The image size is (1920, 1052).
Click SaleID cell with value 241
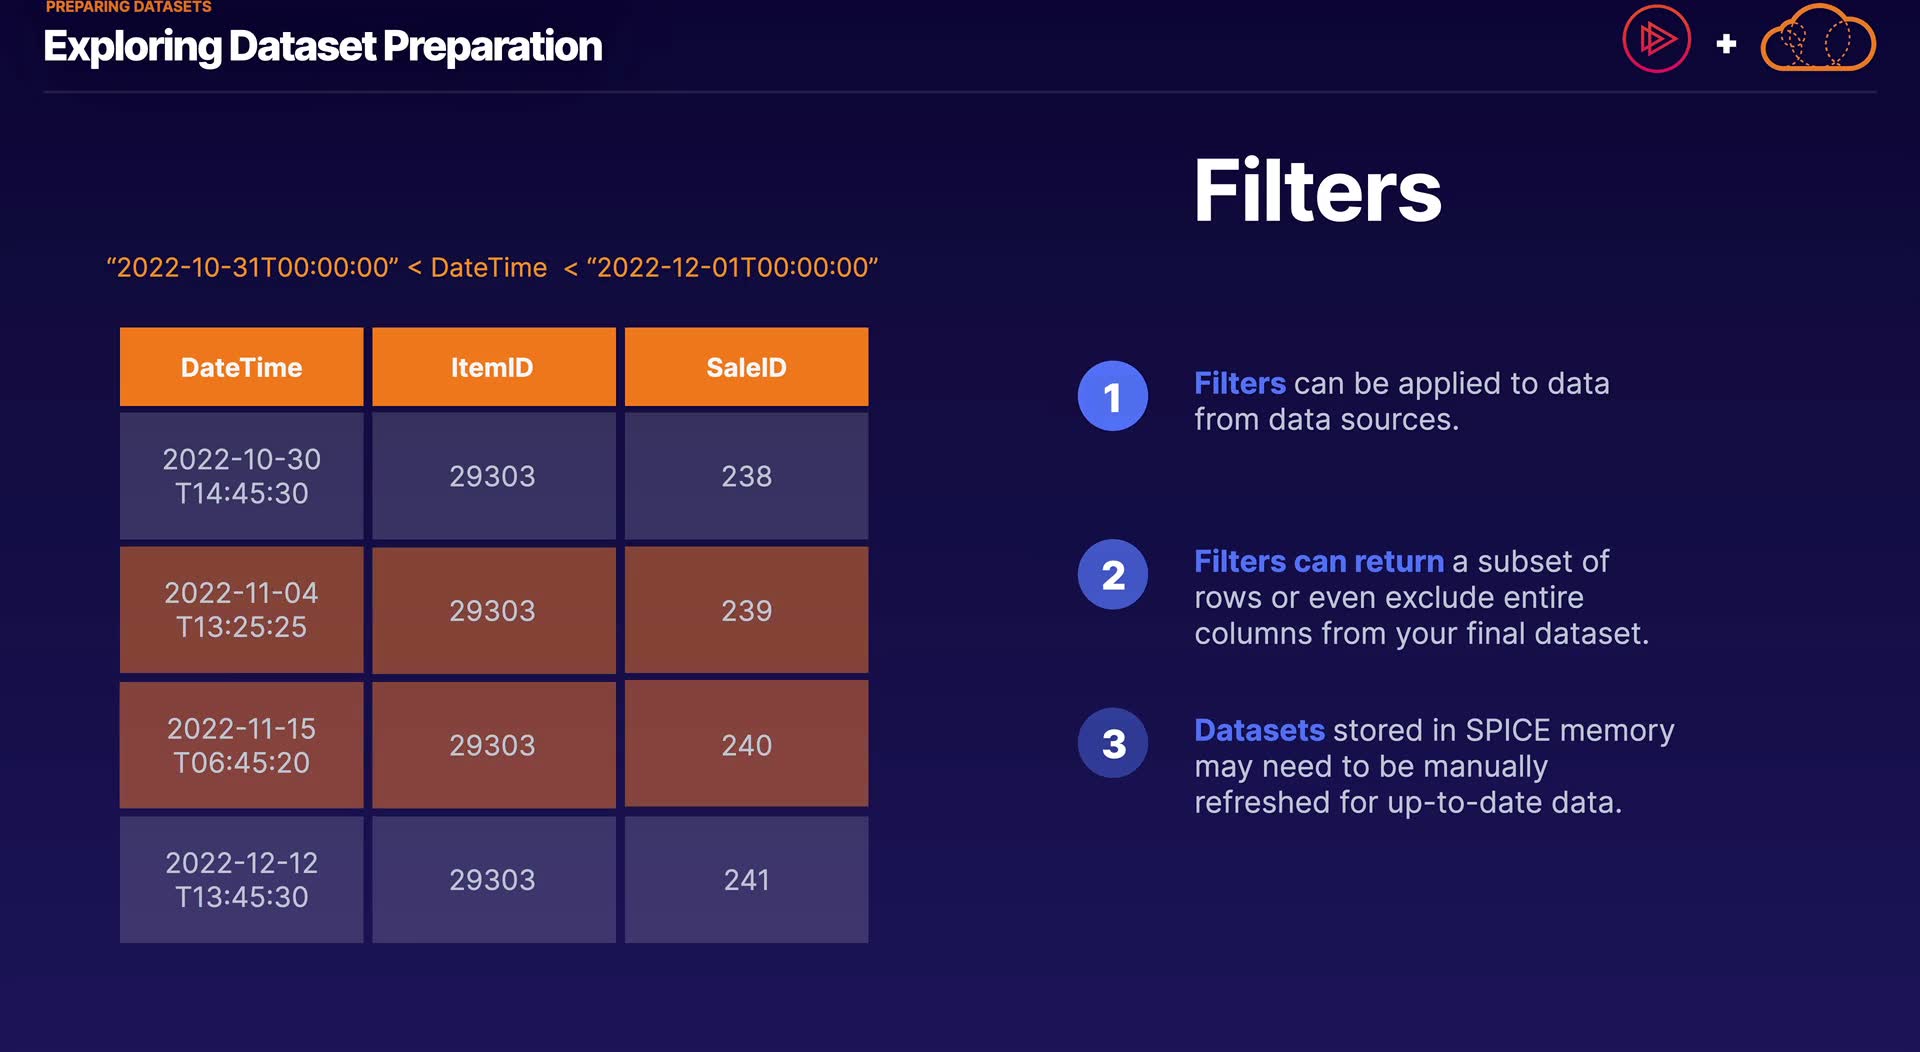tap(746, 879)
